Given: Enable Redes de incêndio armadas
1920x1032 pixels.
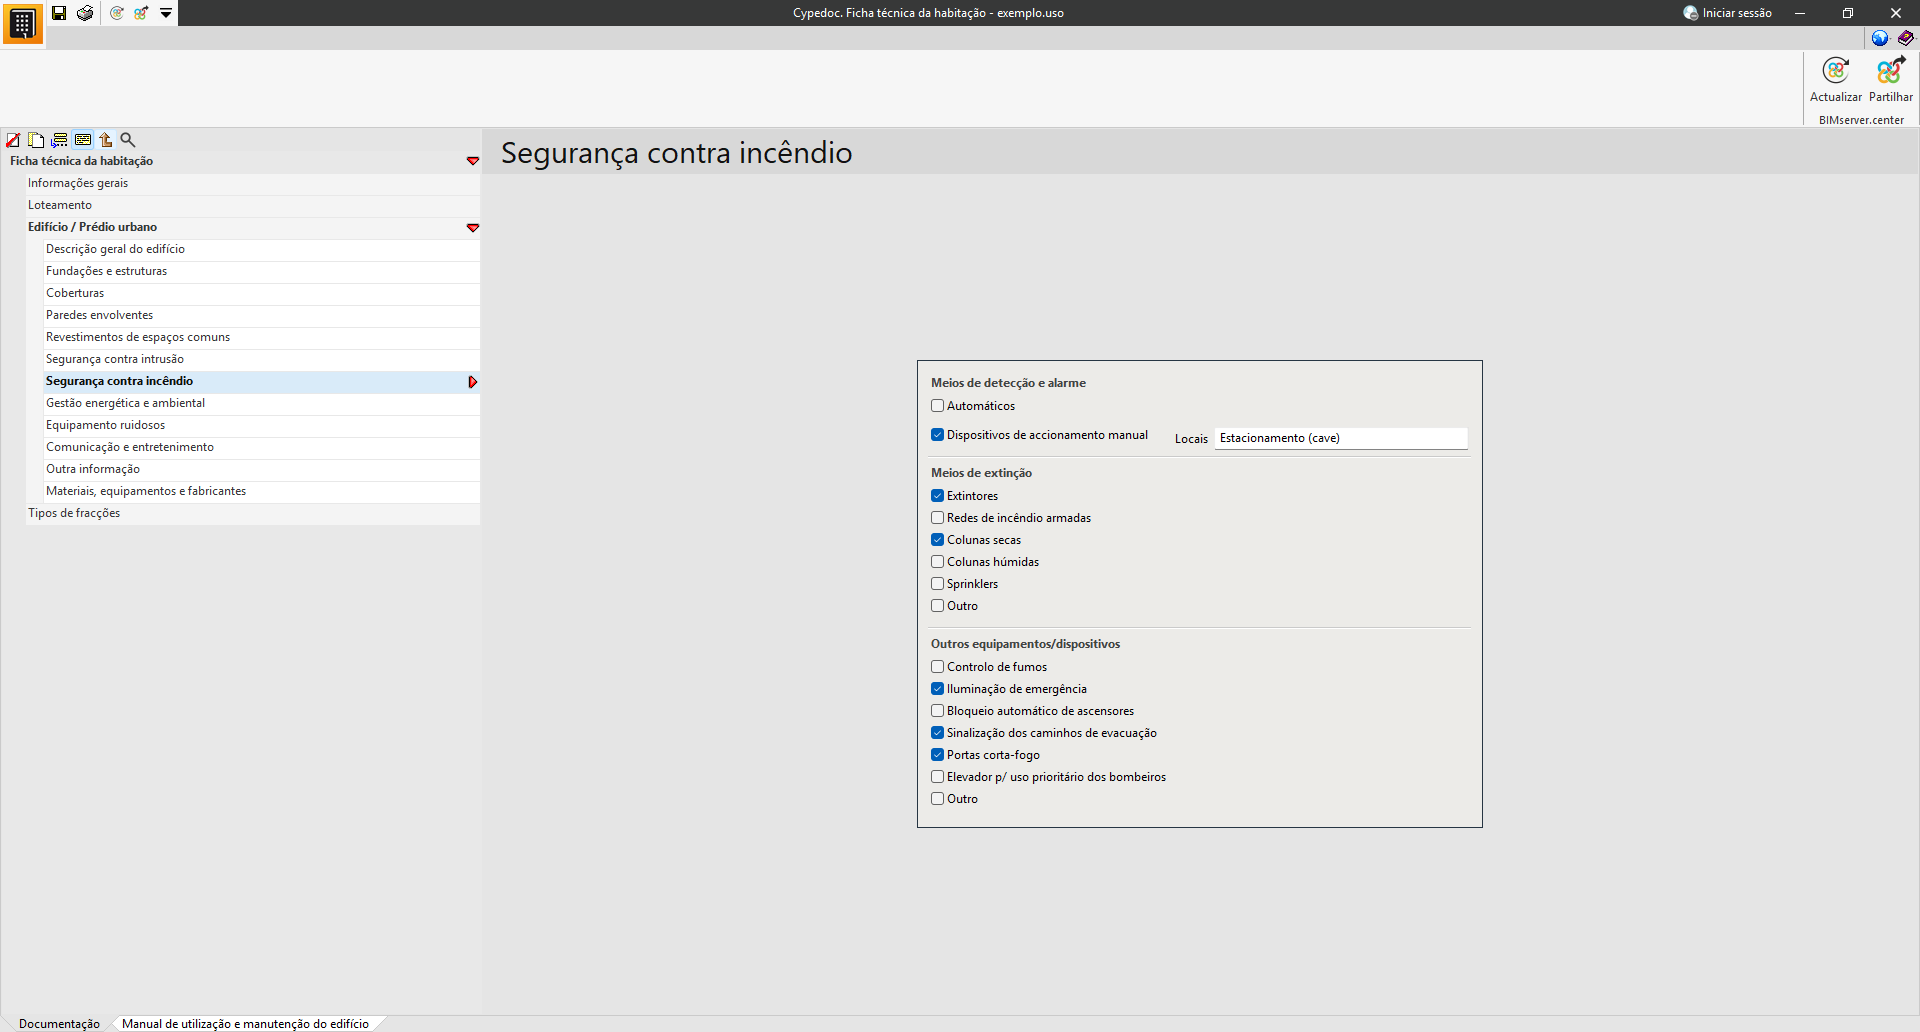Looking at the screenshot, I should (938, 518).
